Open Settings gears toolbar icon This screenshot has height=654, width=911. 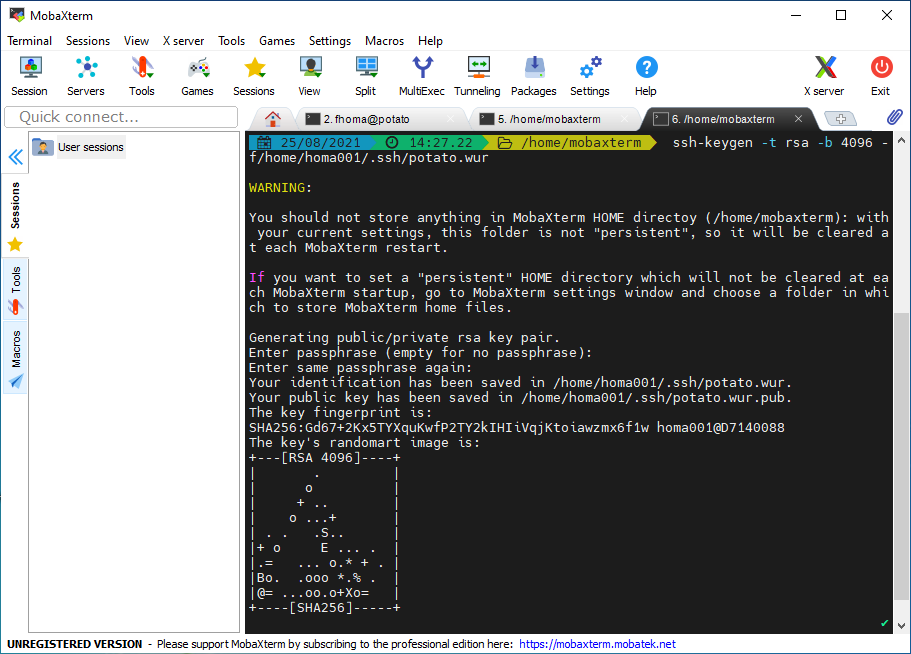pyautogui.click(x=590, y=76)
